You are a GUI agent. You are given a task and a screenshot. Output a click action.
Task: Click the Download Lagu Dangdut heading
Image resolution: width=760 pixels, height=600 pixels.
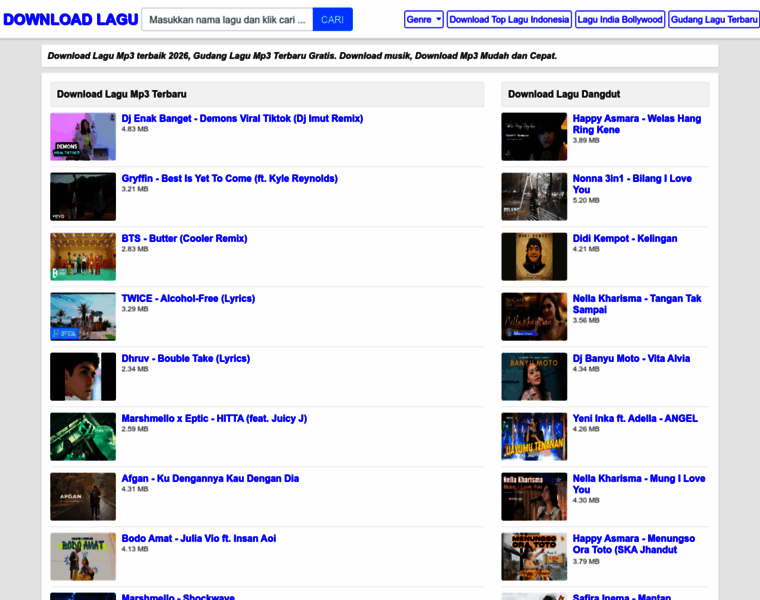[x=564, y=94]
